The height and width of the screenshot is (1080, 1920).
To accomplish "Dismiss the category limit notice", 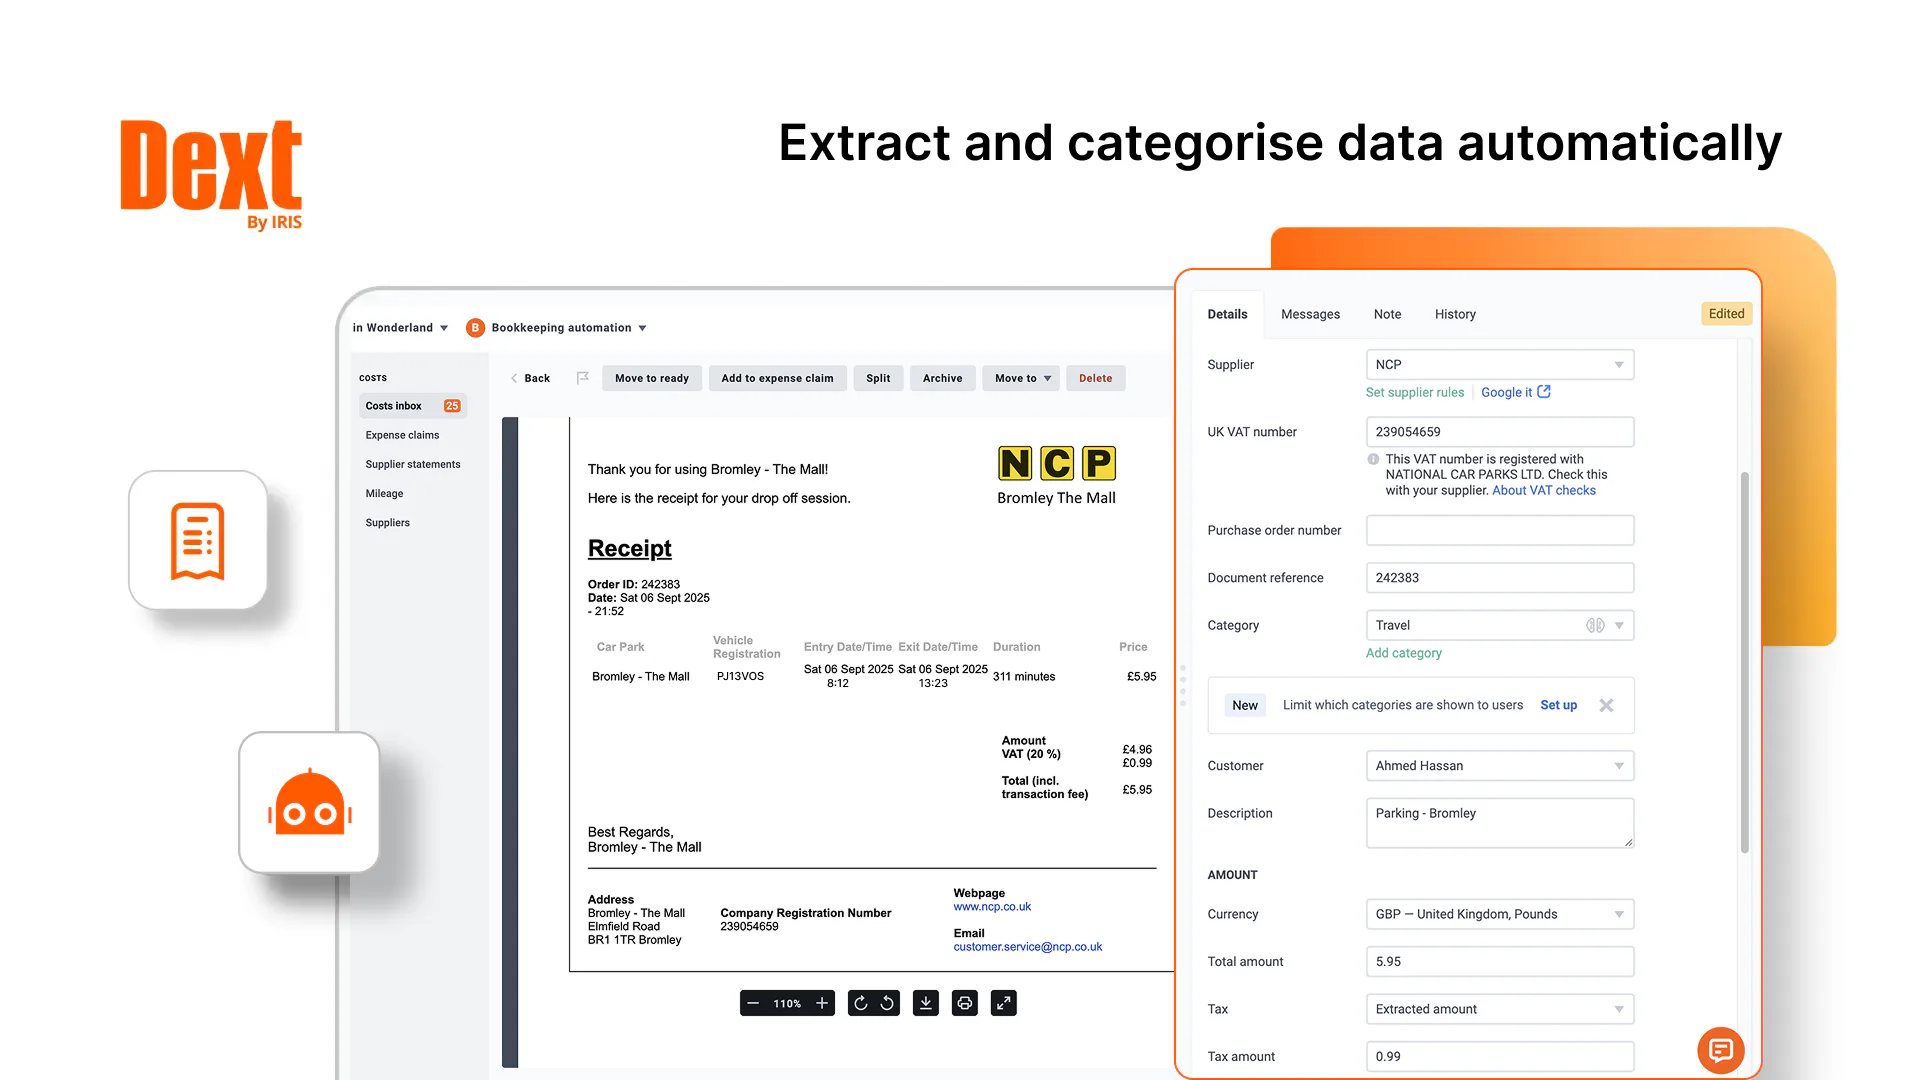I will [1606, 705].
